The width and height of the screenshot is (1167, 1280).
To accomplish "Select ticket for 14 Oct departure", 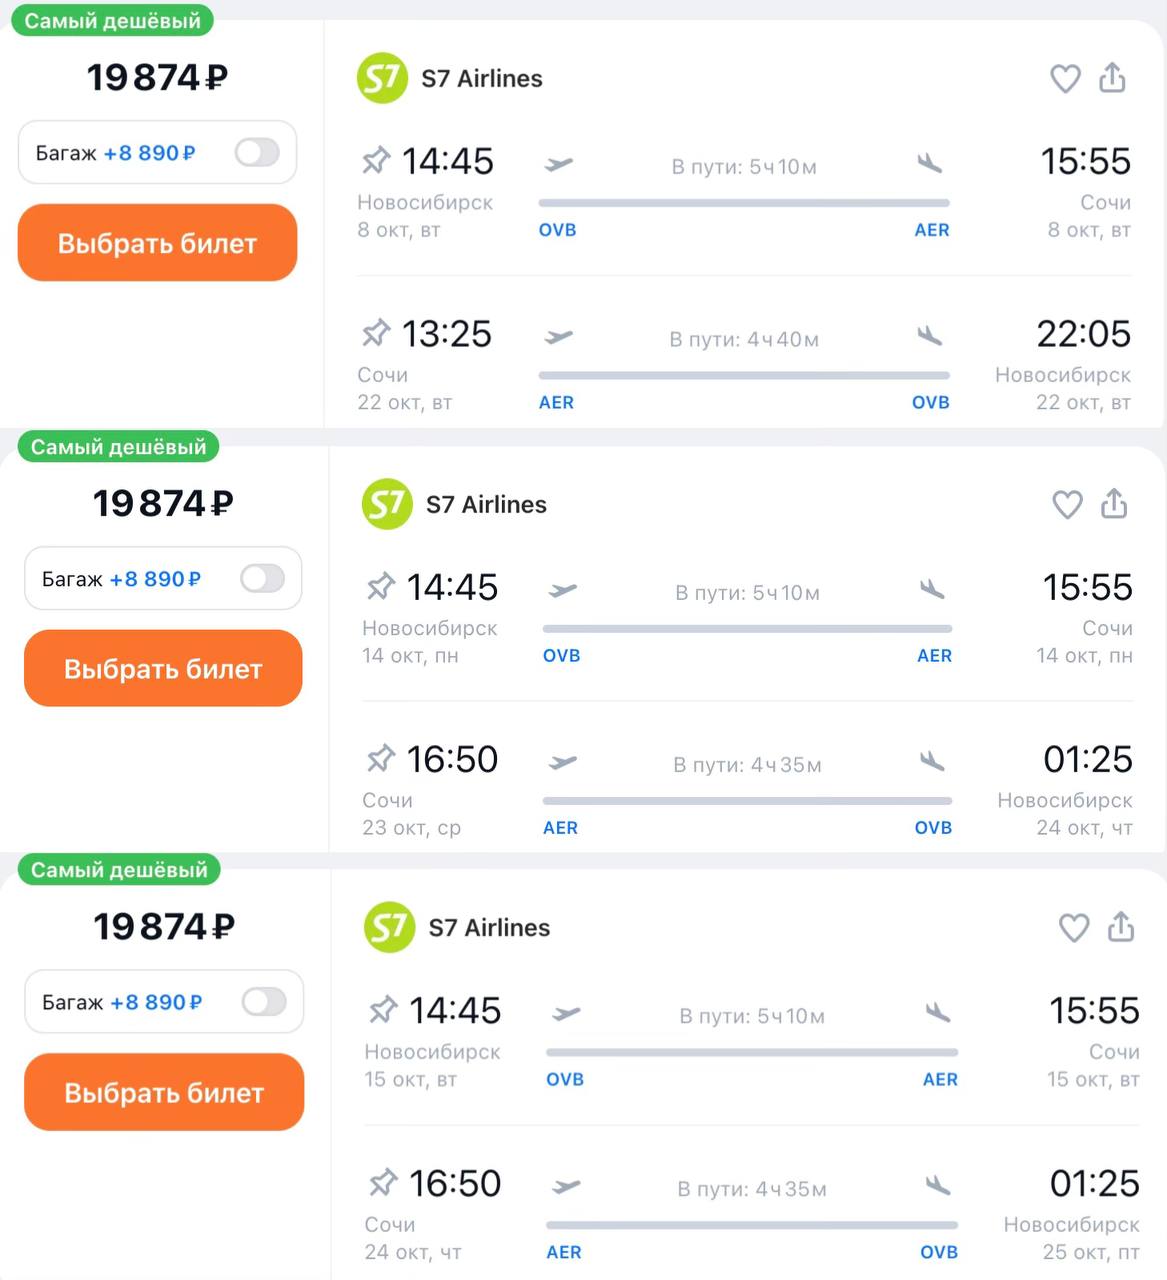I will [x=163, y=669].
